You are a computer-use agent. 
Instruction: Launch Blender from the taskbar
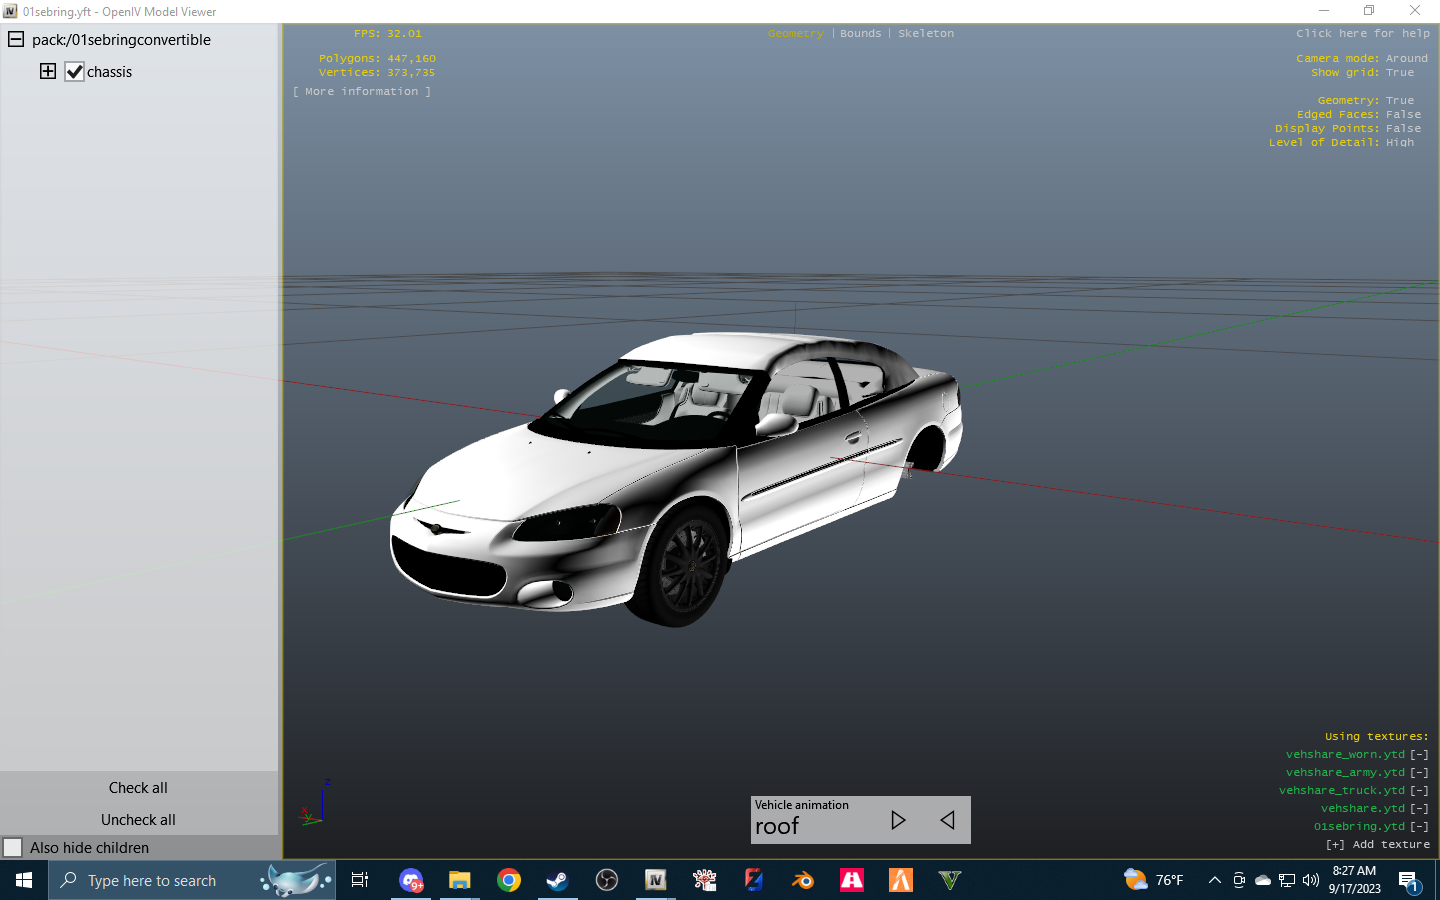pyautogui.click(x=802, y=881)
